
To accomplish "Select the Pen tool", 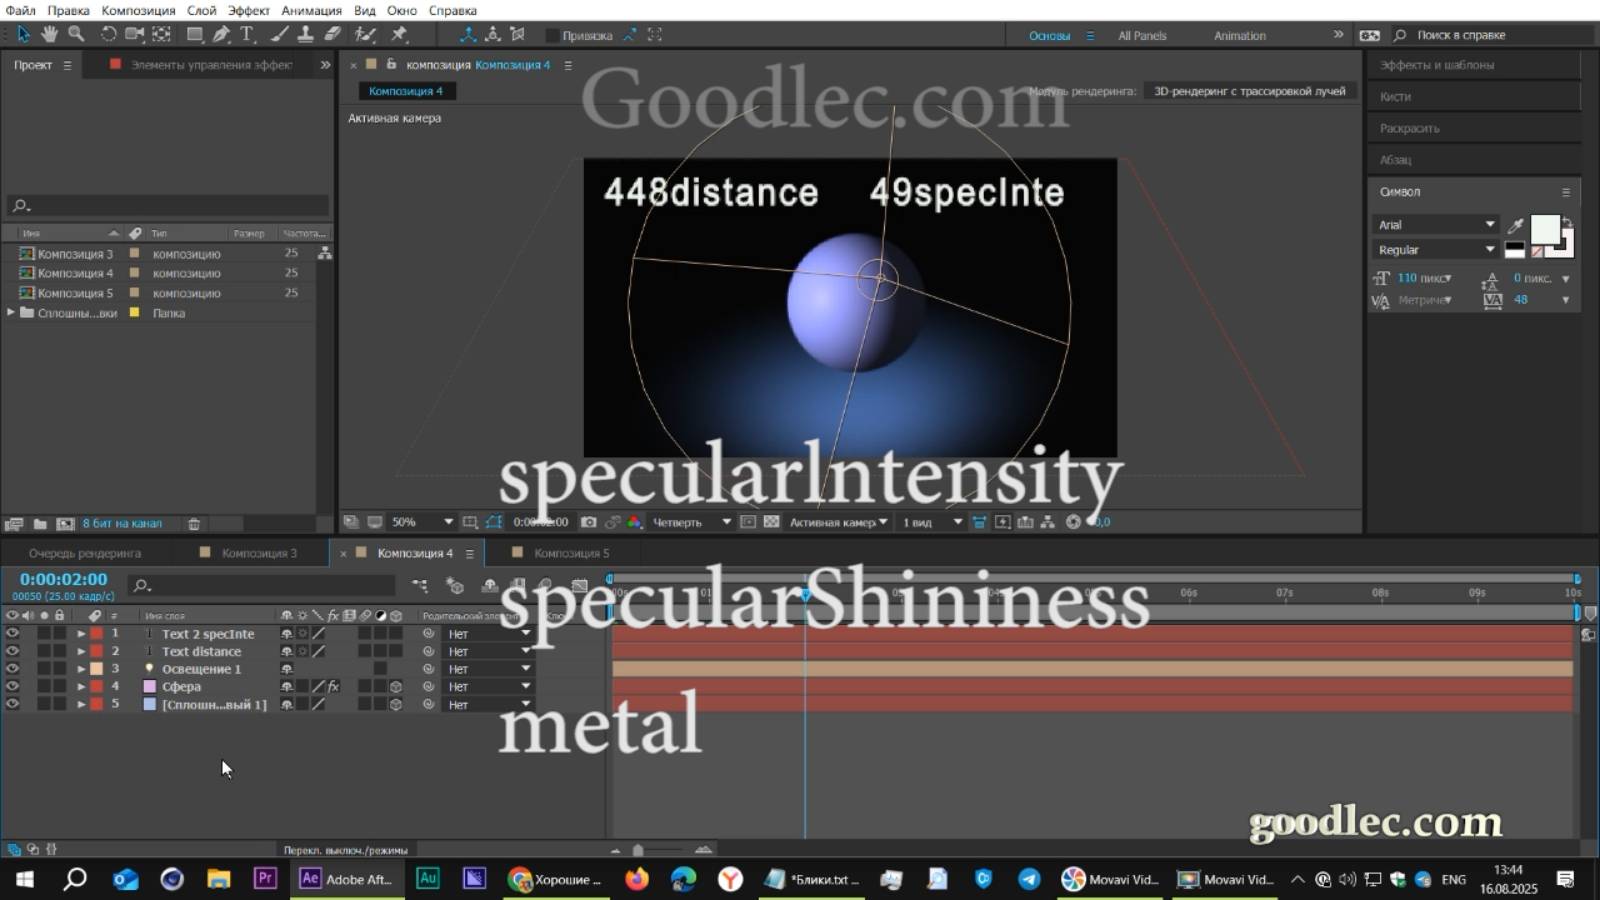I will pos(219,34).
